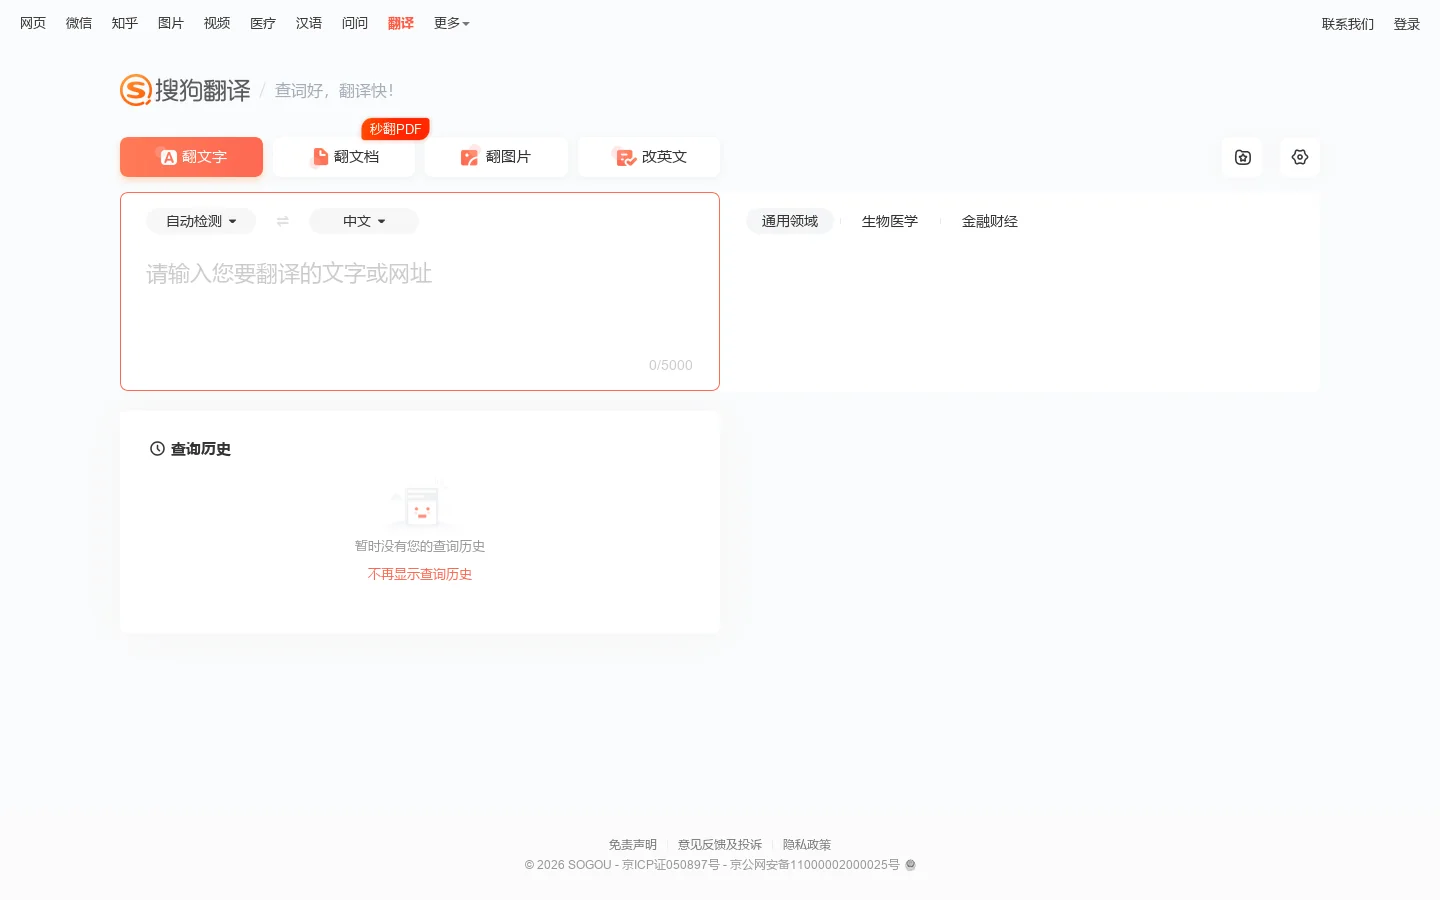
Task: Select the 金融财经 domain option
Action: tap(990, 221)
